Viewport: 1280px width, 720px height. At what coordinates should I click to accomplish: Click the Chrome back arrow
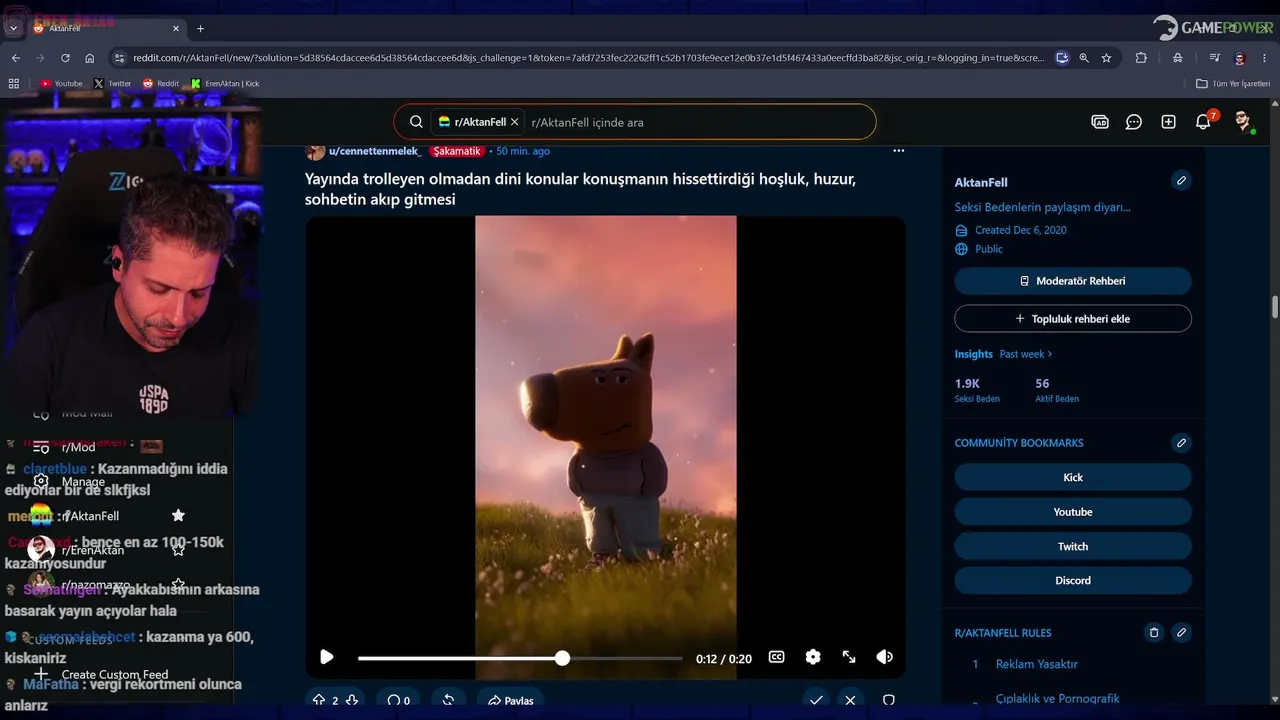15,58
